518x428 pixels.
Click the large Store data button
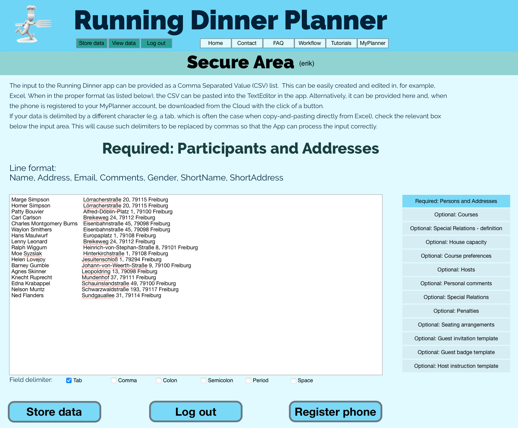click(x=54, y=412)
